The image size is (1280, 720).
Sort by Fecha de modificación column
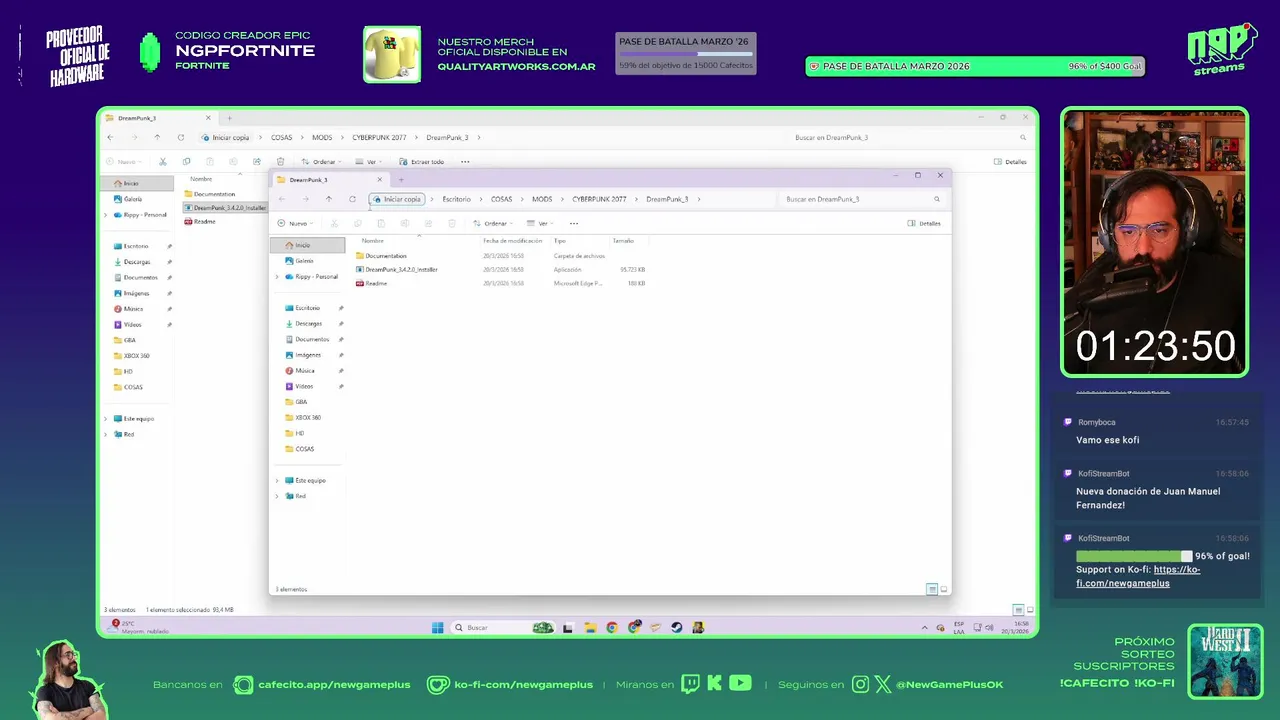coord(512,241)
